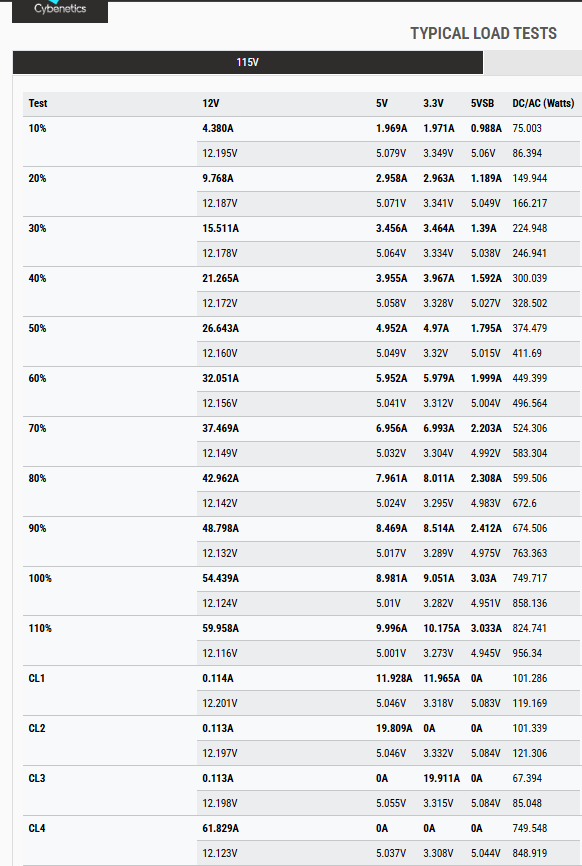Select the 115V tab
Screen dimensions: 582x866
point(247,62)
